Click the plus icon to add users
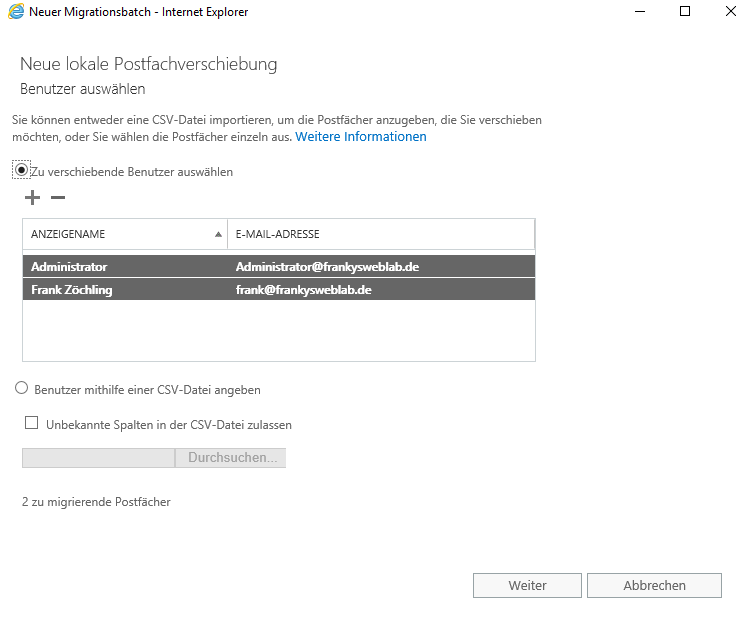 pos(32,198)
